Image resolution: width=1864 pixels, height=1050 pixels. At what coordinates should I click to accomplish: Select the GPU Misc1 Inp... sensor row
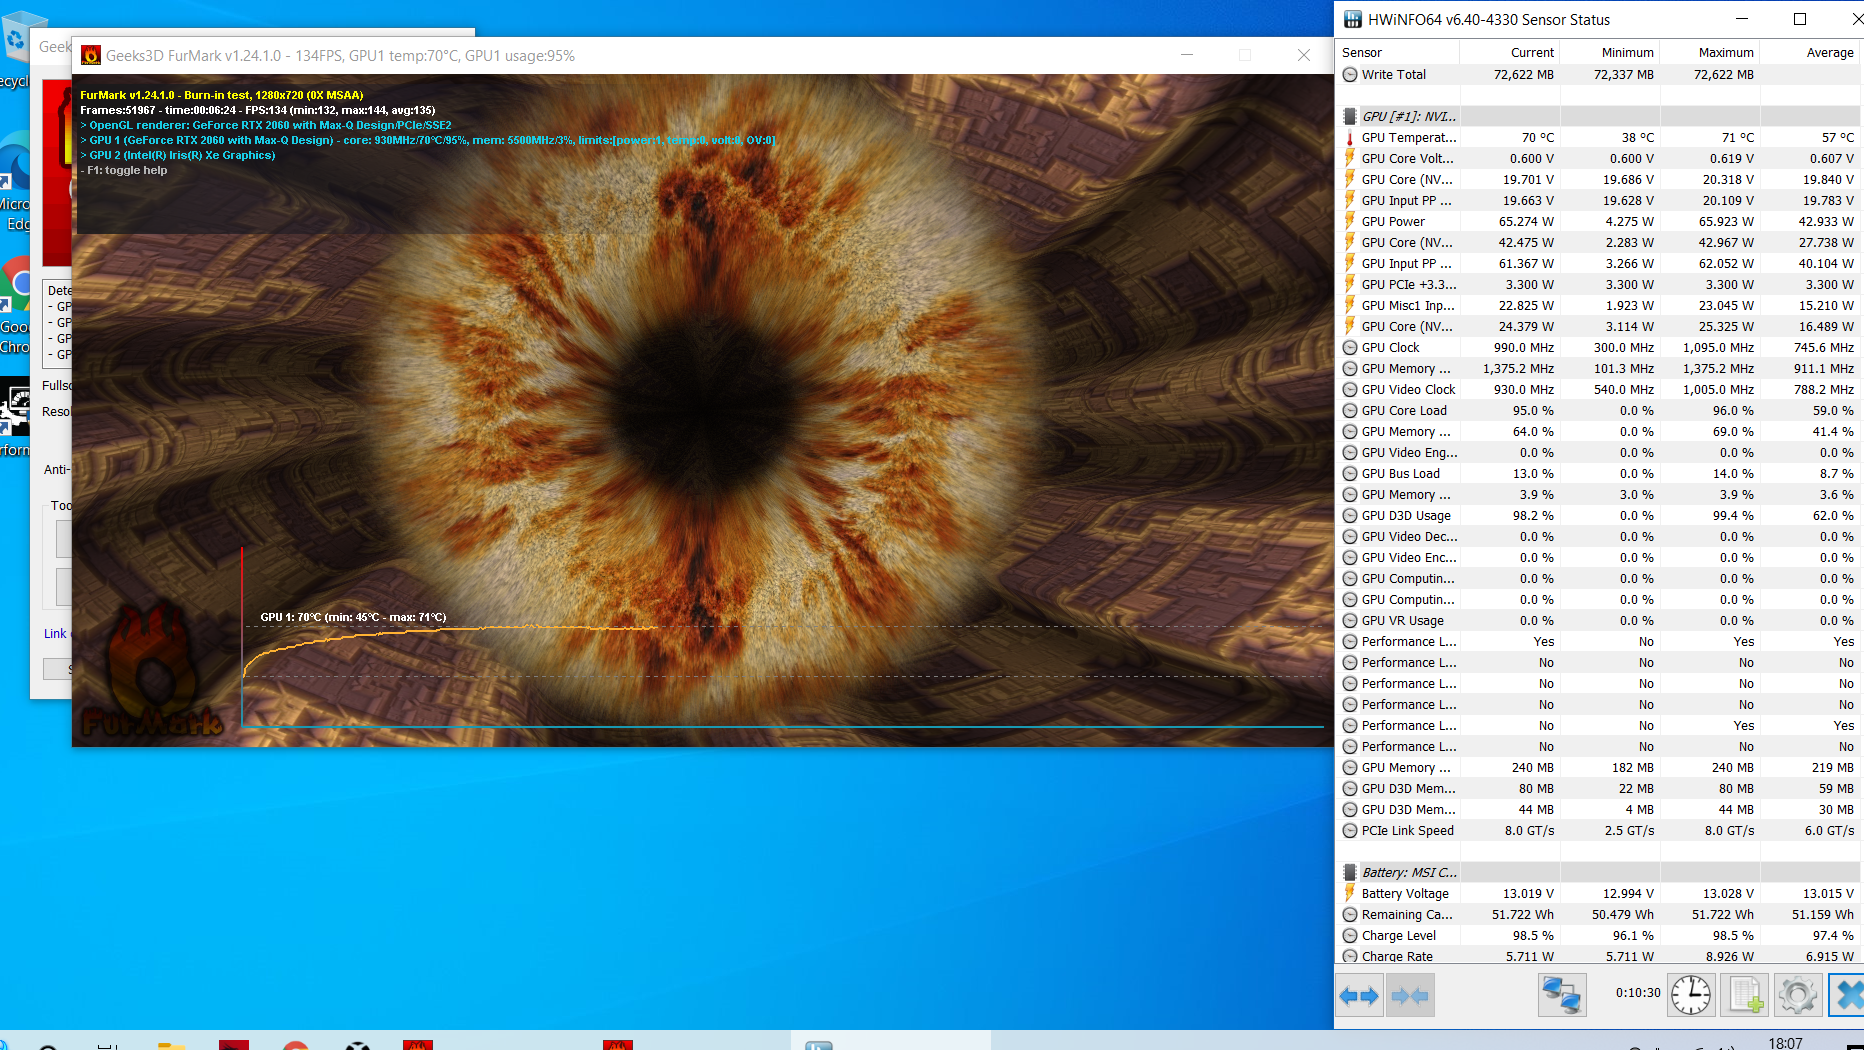(1598, 306)
